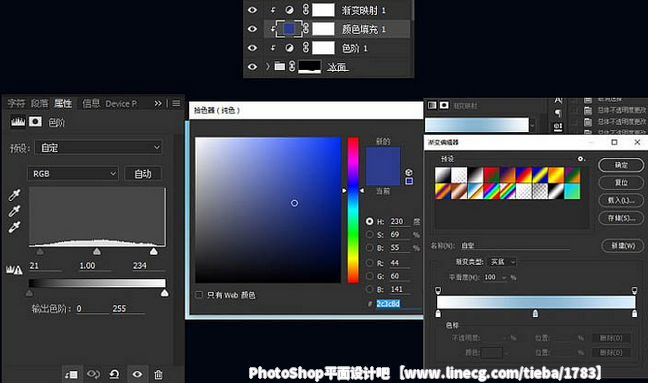Select the black mask thumbnail of 冰面

point(310,66)
